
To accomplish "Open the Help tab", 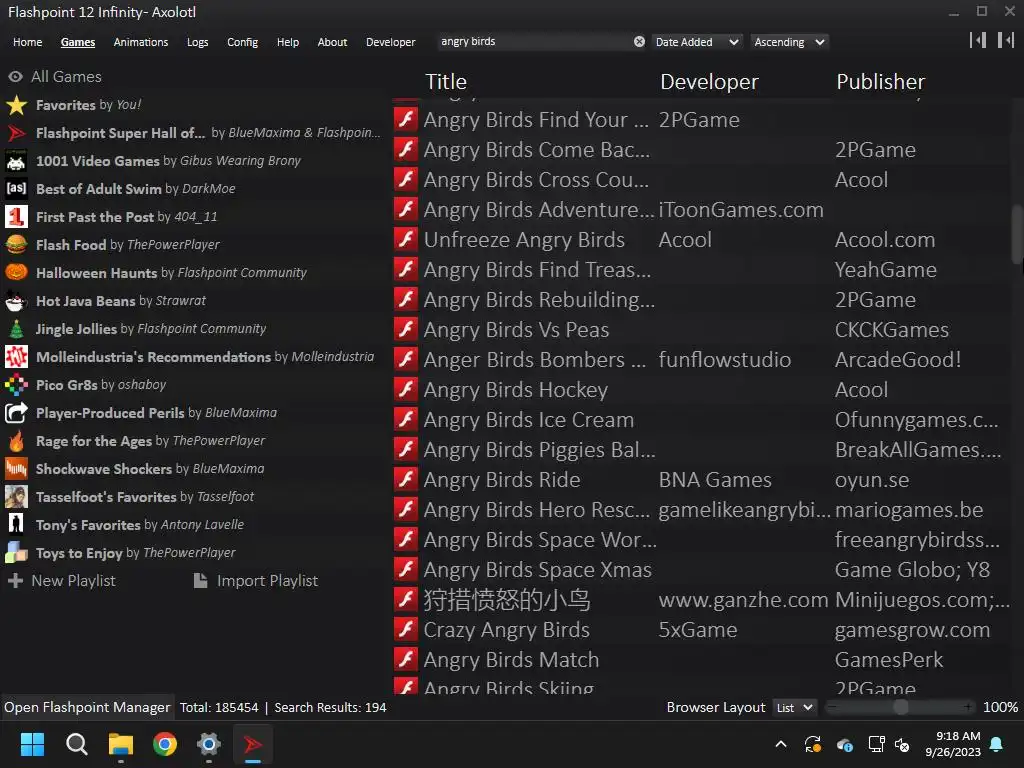I will pos(287,42).
